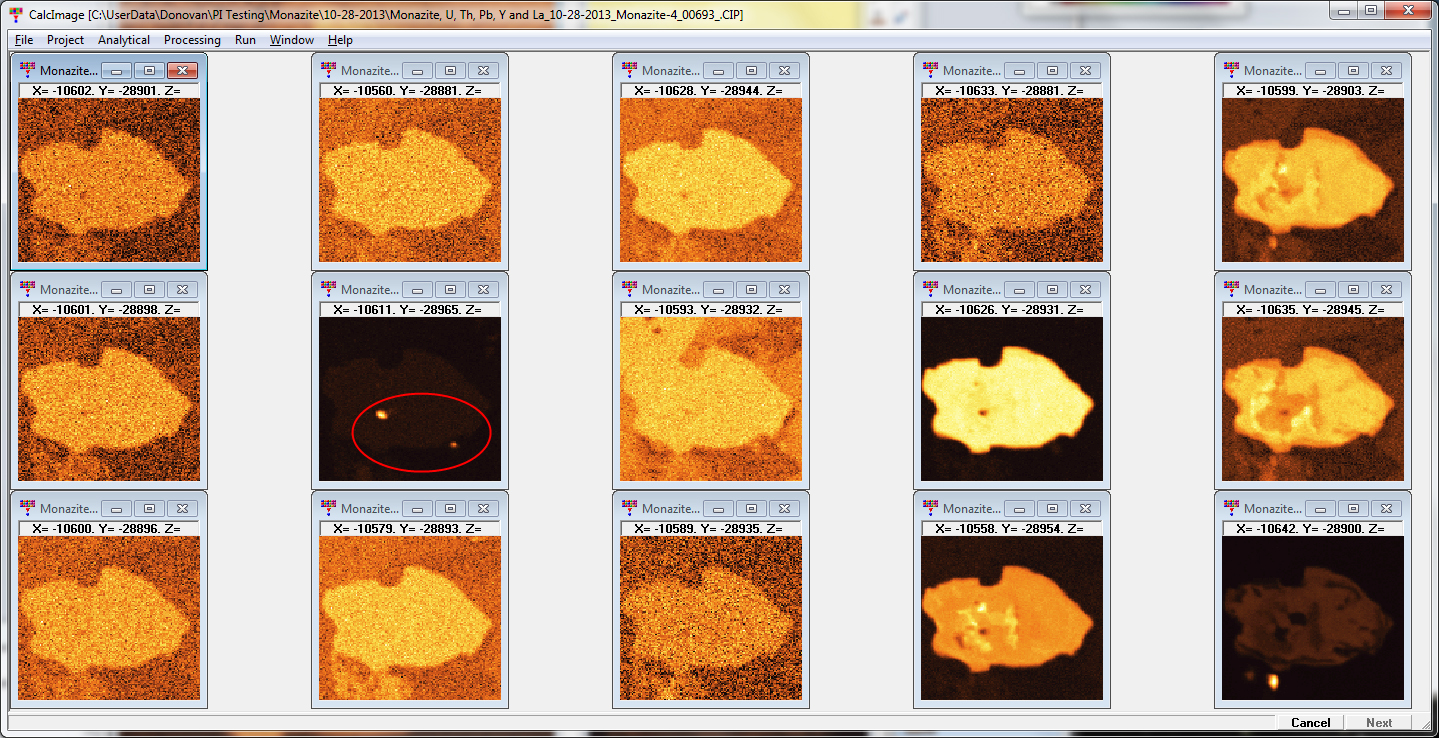Click the window icon of the X= -10628 map
The image size is (1439, 738).
(629, 70)
